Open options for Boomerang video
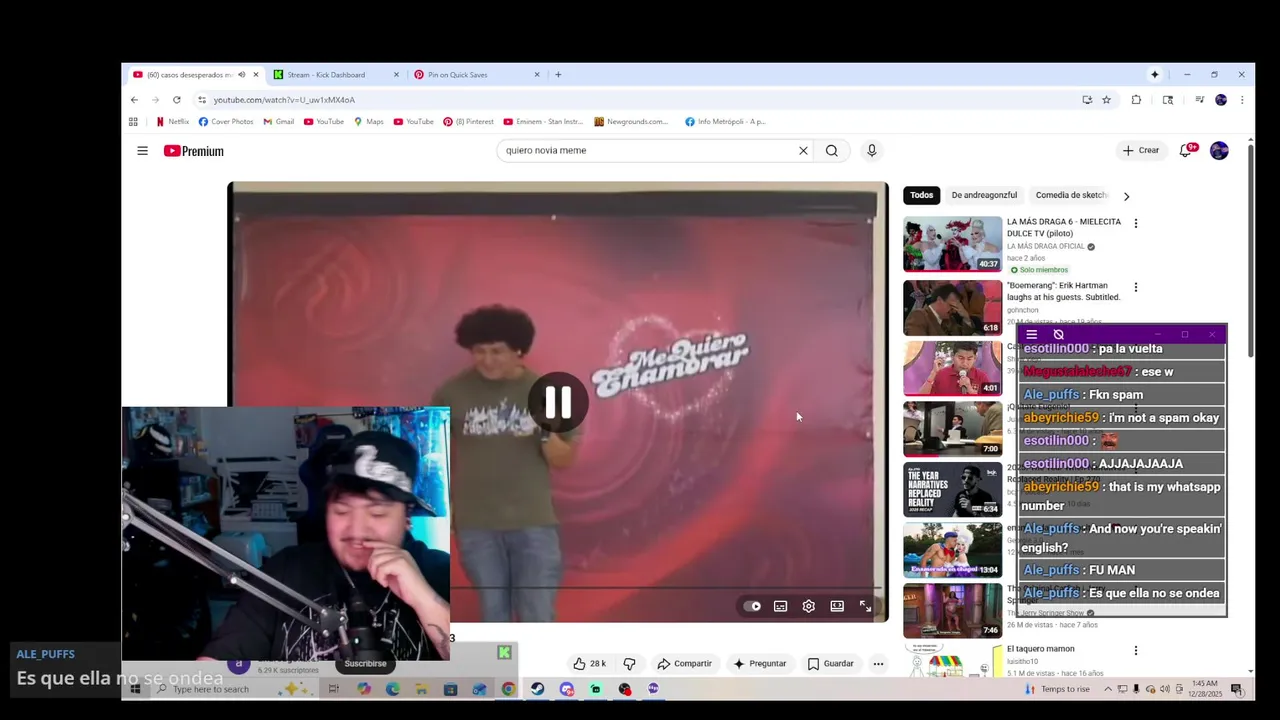 tap(1135, 287)
